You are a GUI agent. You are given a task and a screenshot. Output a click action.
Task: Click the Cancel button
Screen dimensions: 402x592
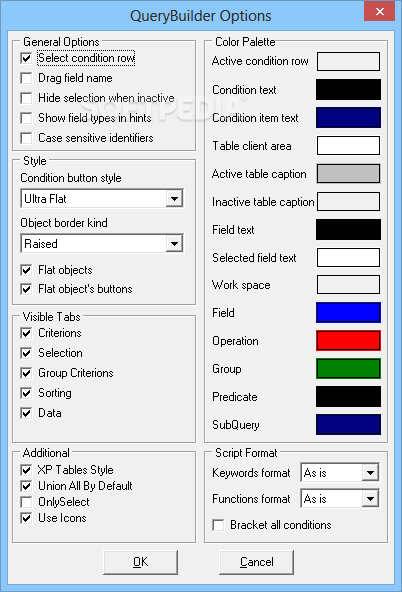click(257, 562)
